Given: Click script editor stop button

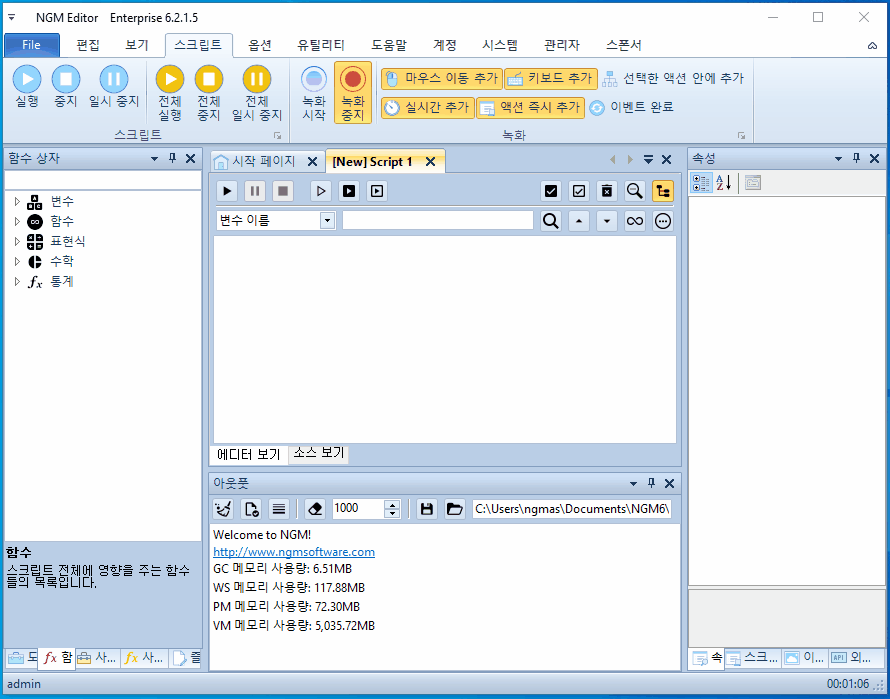Looking at the screenshot, I should pos(283,191).
